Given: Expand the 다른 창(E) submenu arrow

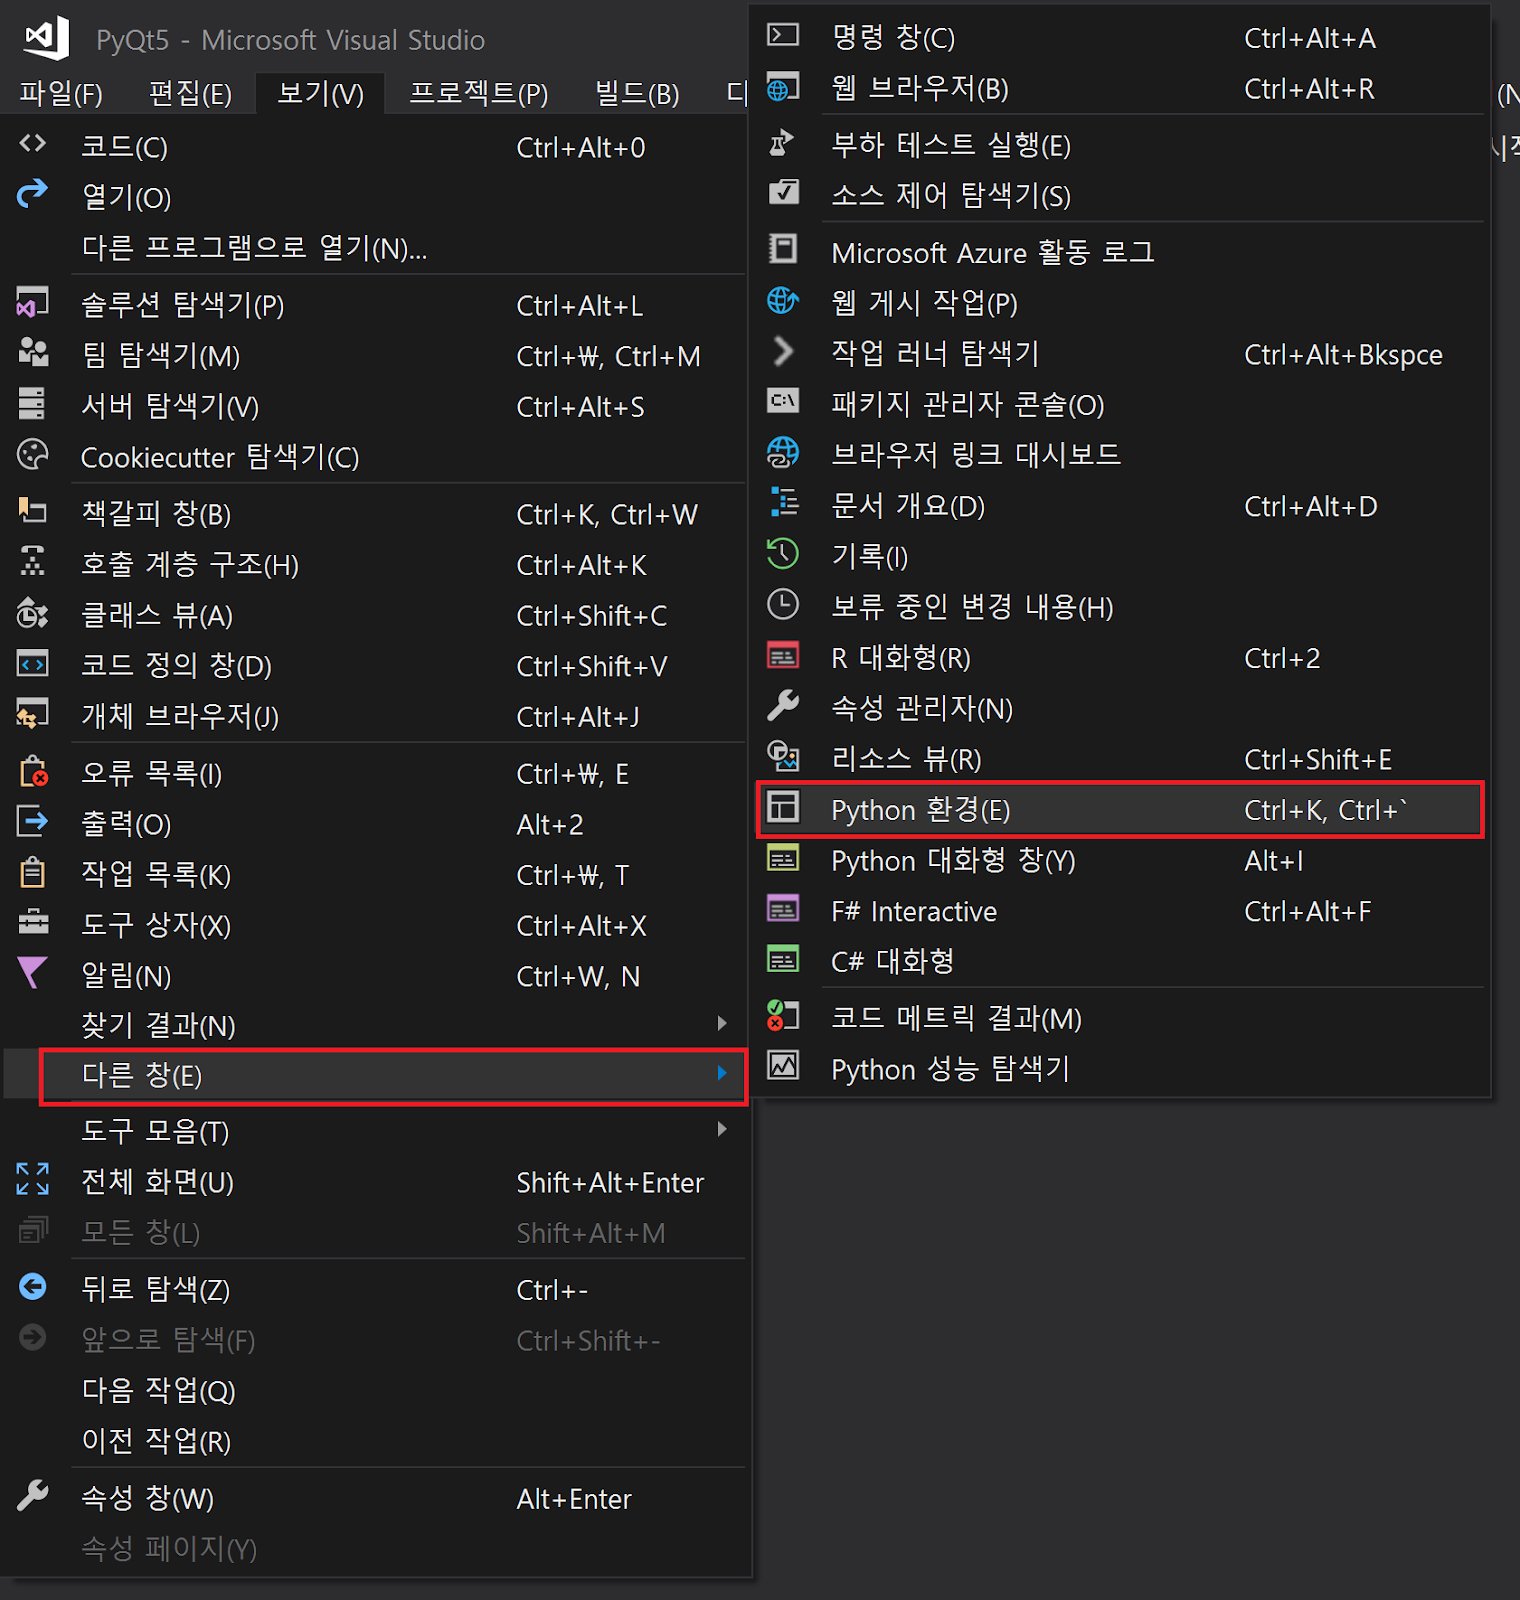Looking at the screenshot, I should coord(722,1073).
